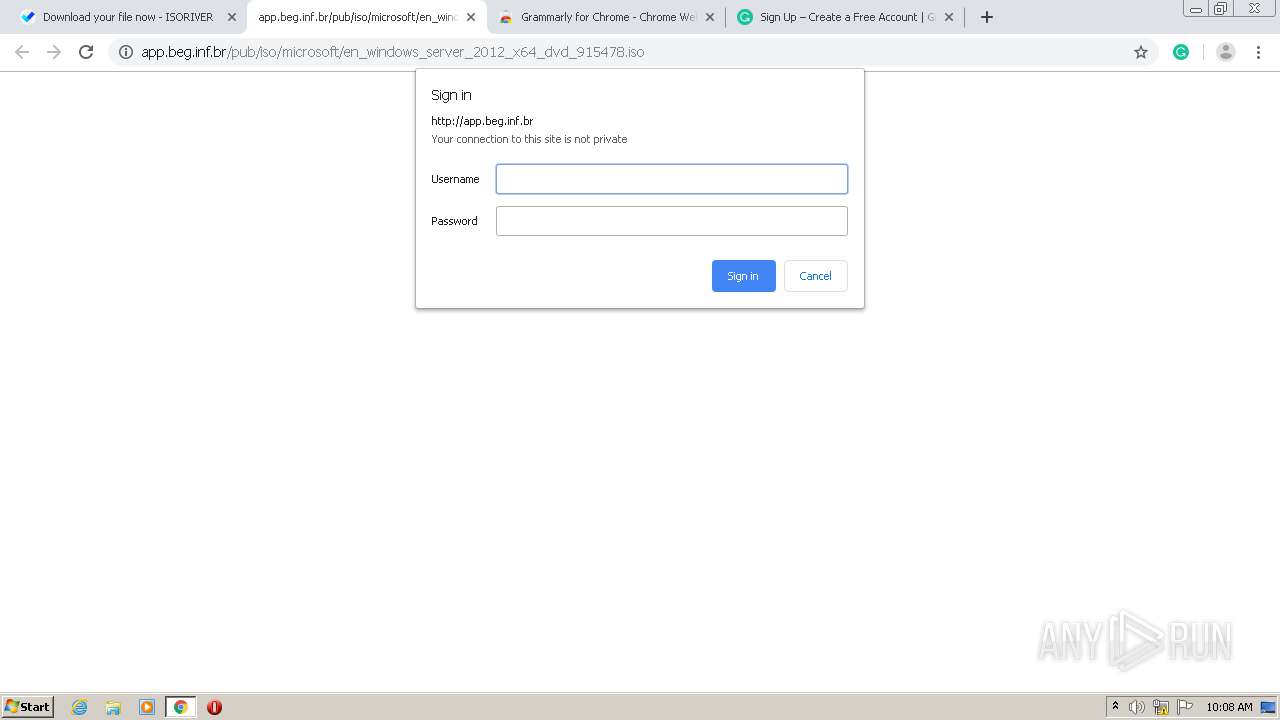The height and width of the screenshot is (720, 1280).
Task: Open Windows Explorer folder from the taskbar
Action: coord(113,707)
